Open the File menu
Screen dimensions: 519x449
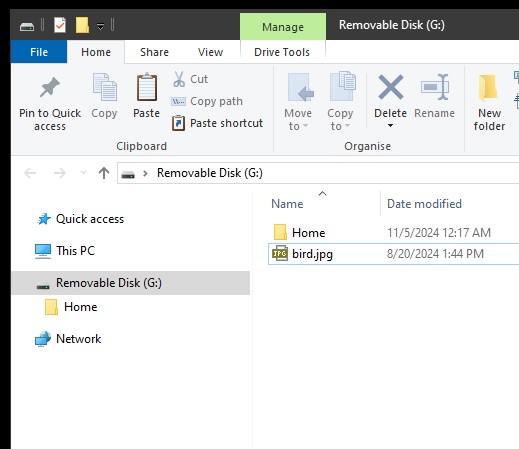(39, 52)
